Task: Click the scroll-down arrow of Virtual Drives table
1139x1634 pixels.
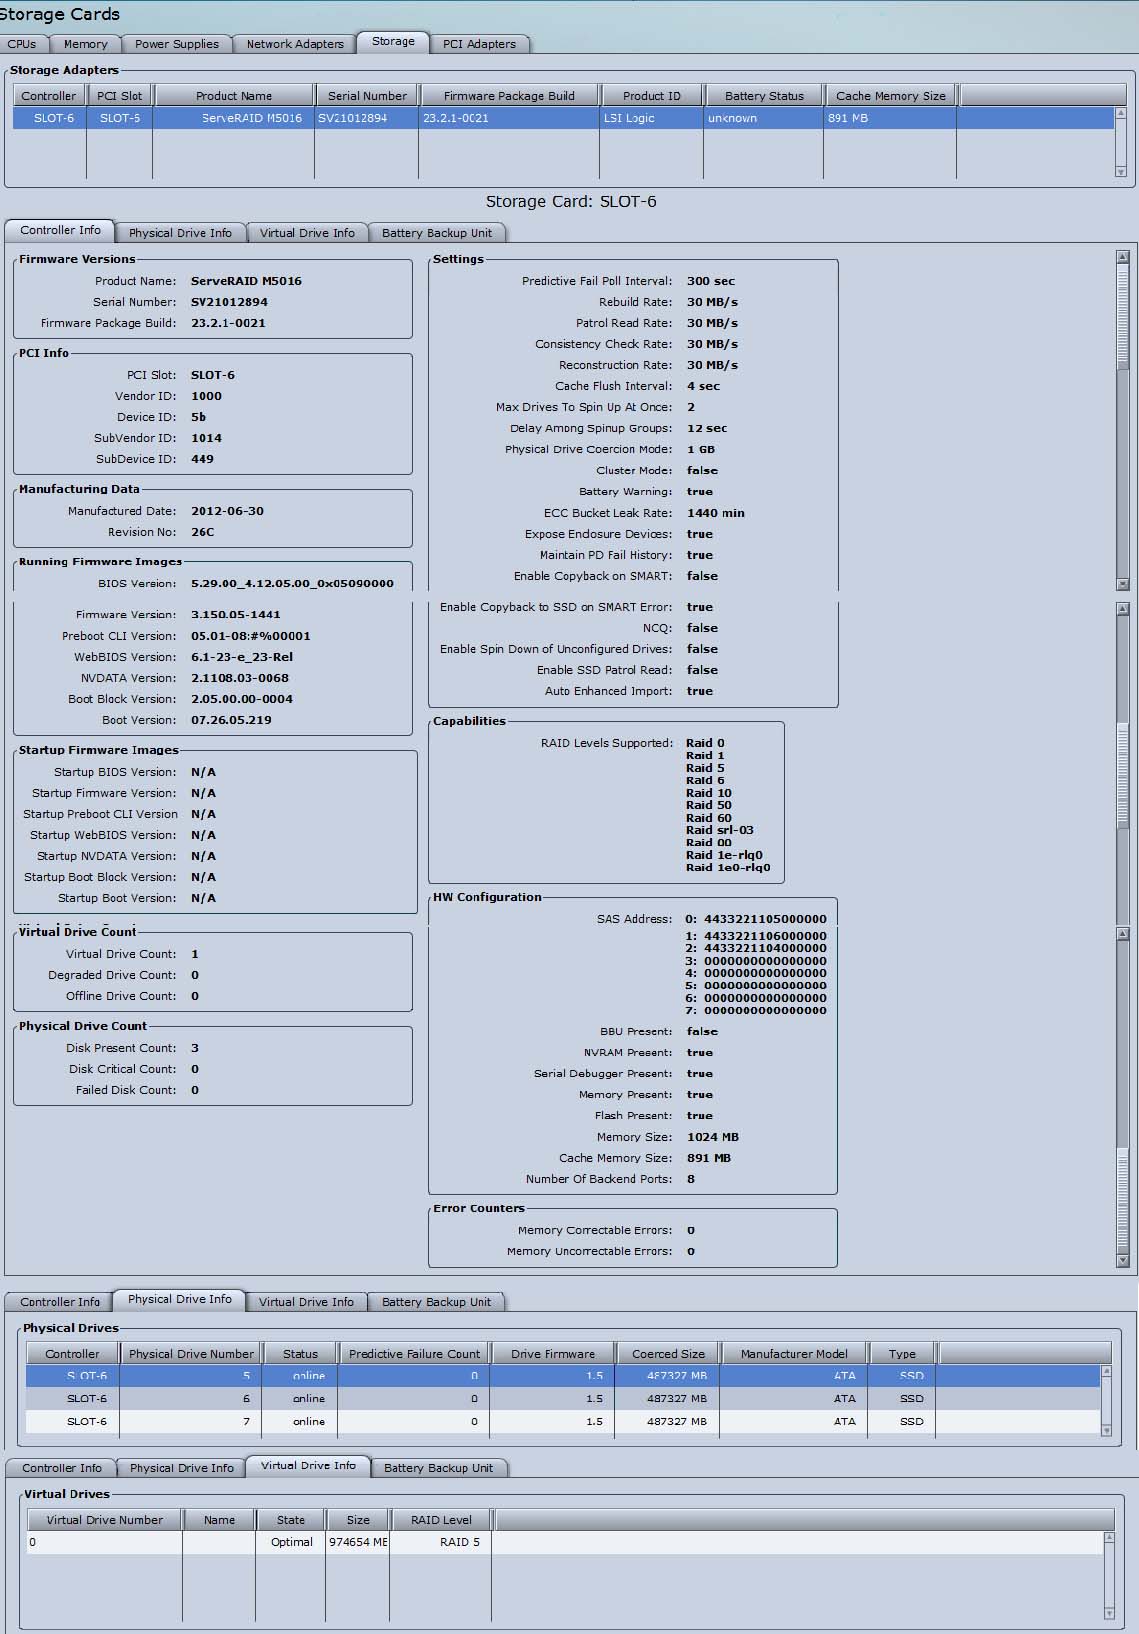Action: [x=1108, y=1613]
